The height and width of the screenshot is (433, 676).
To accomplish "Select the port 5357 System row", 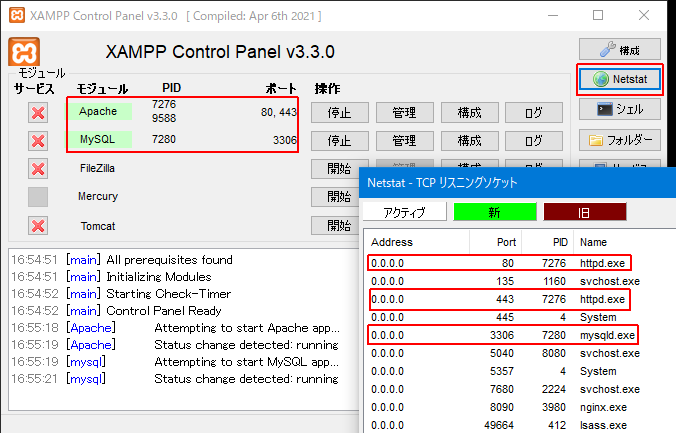I will click(x=520, y=371).
